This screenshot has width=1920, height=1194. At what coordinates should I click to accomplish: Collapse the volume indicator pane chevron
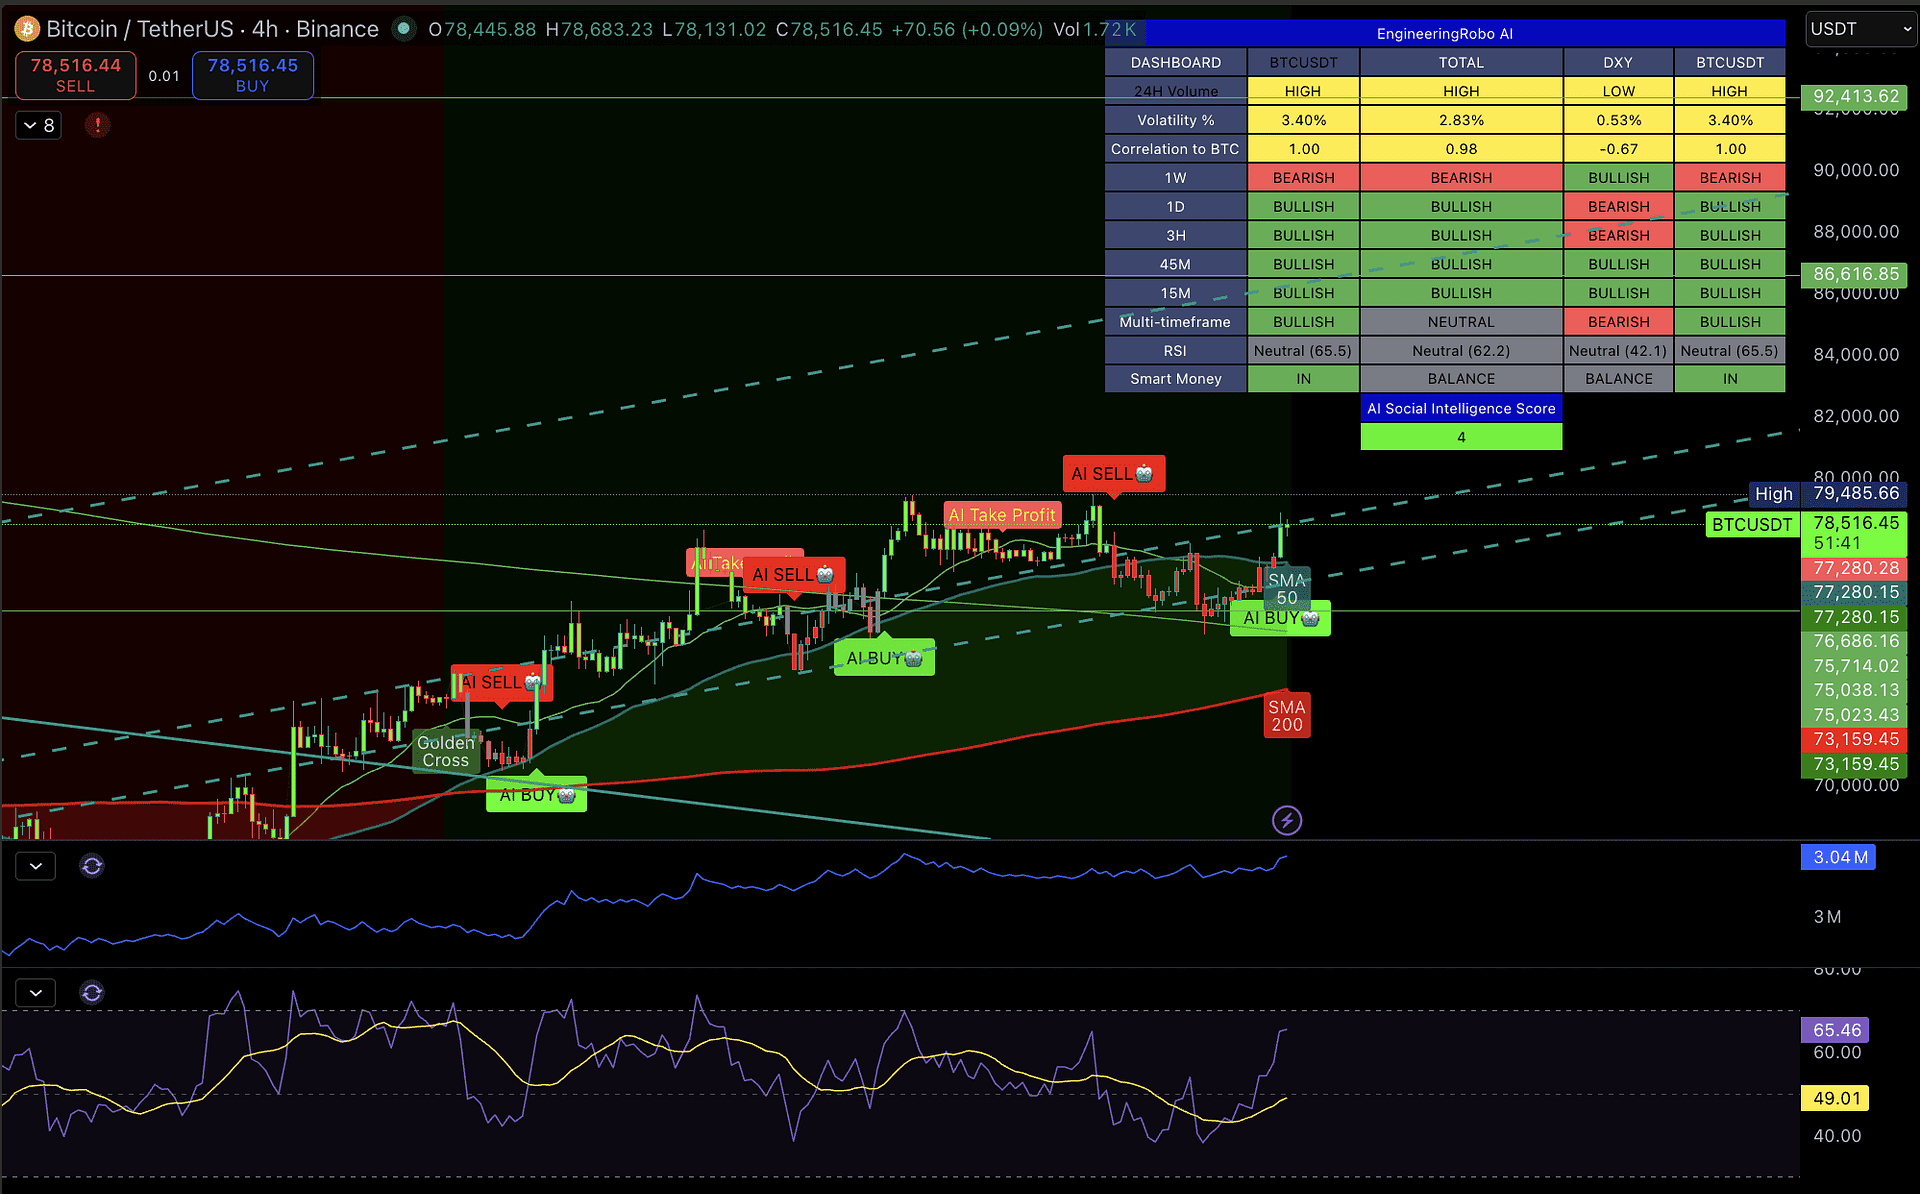(x=36, y=866)
